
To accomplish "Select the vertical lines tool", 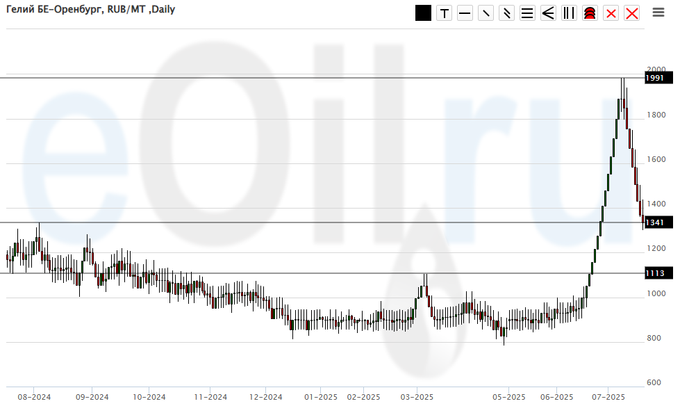I will coord(569,13).
